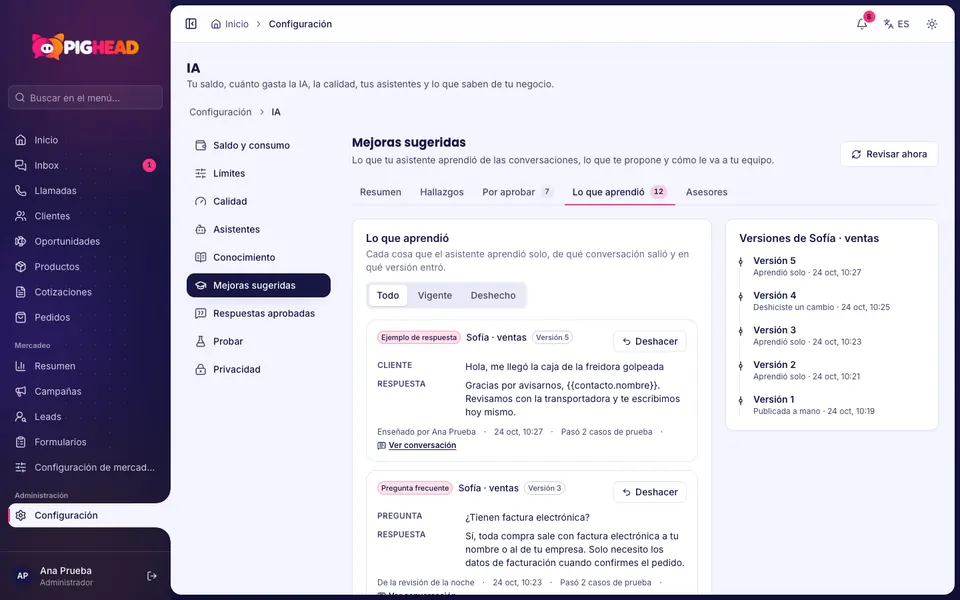
Task: Open Oportunidades in the sidebar
Action: [85, 241]
